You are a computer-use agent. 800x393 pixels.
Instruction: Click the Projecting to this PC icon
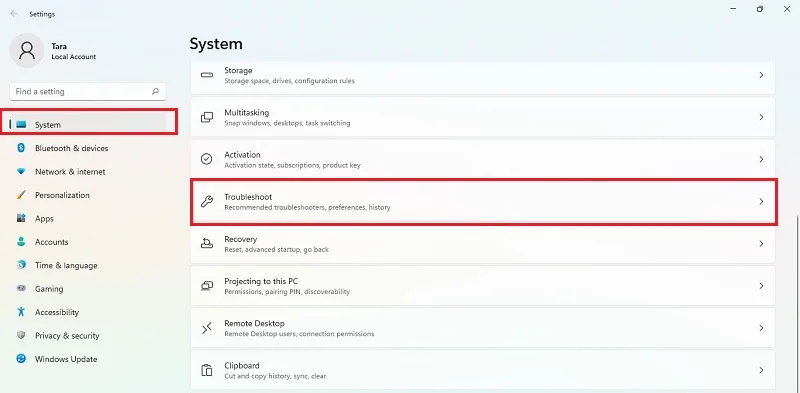pos(207,286)
